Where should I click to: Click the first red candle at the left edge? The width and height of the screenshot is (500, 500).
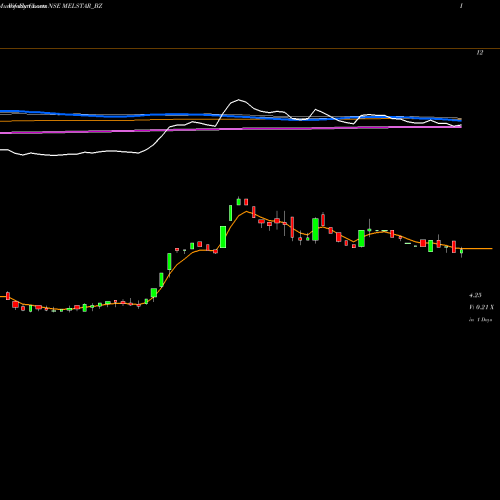point(8,296)
